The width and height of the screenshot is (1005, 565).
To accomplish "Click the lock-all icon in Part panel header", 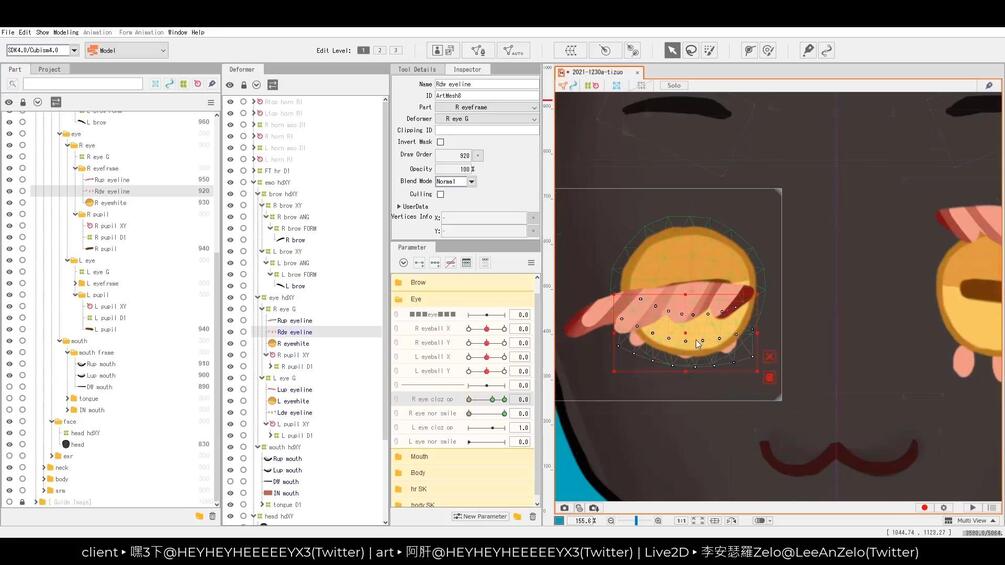I will pos(23,102).
